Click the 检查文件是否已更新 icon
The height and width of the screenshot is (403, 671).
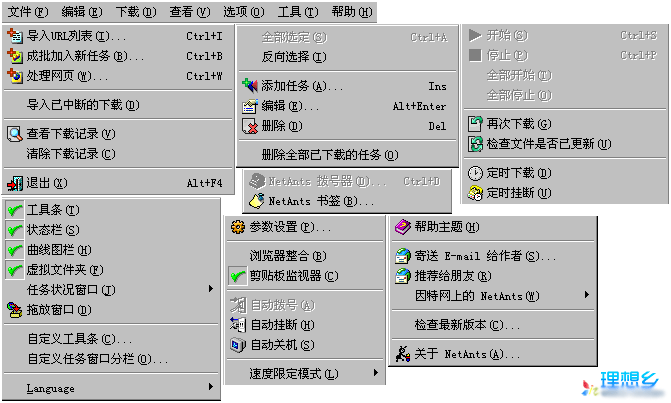coord(475,144)
